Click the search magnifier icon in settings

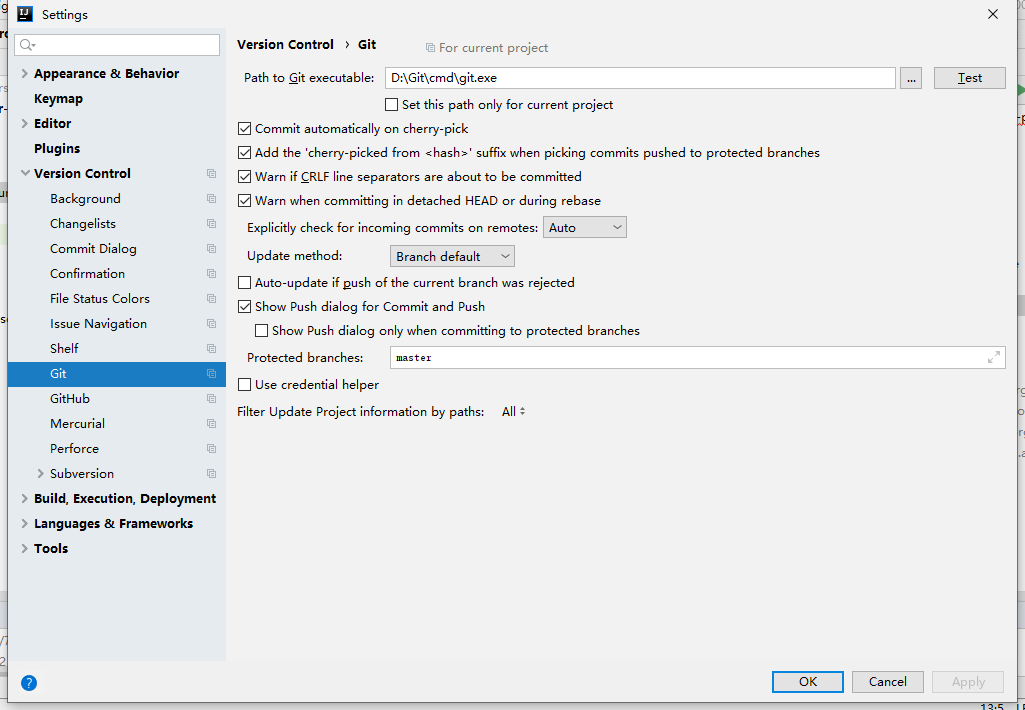(x=27, y=45)
